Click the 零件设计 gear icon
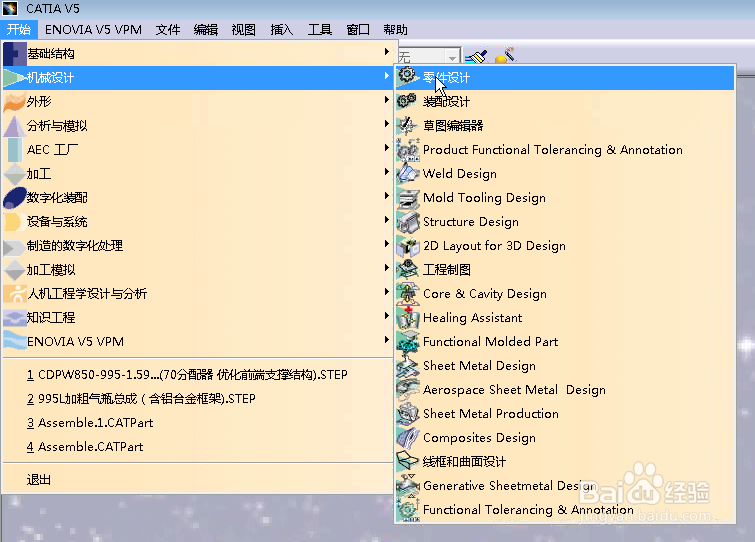The height and width of the screenshot is (542, 755). click(x=407, y=76)
